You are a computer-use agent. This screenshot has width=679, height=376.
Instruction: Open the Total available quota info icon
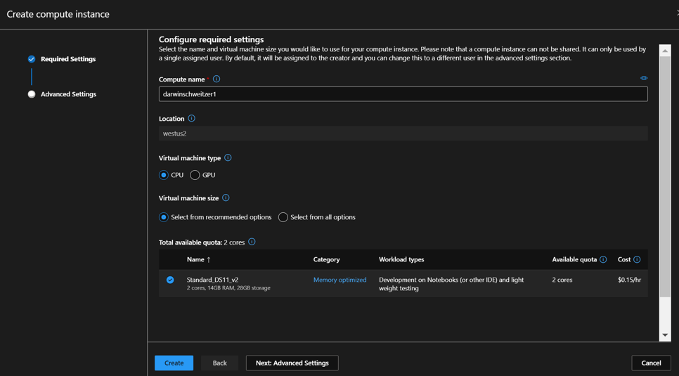click(252, 242)
